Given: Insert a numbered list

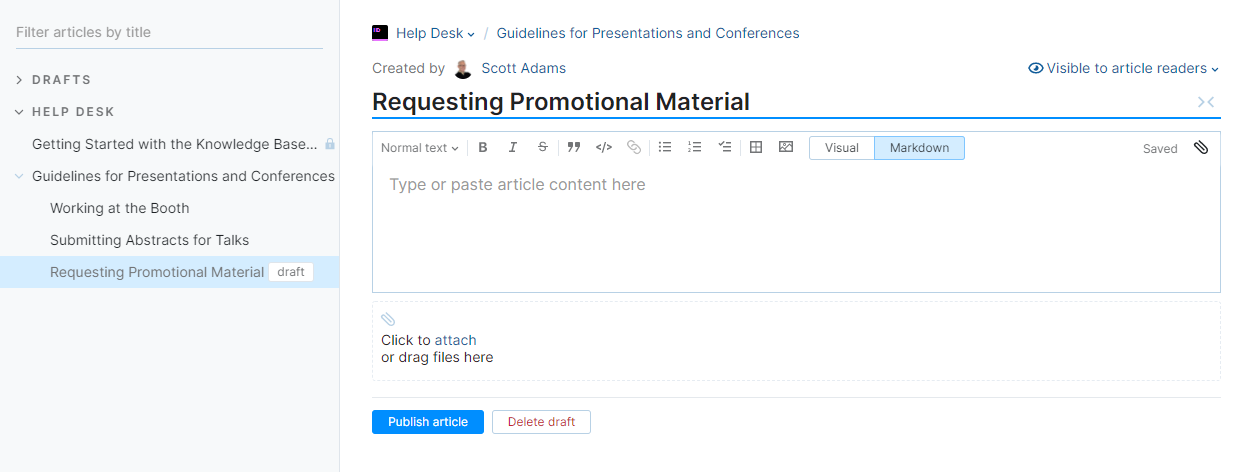Looking at the screenshot, I should coord(695,148).
